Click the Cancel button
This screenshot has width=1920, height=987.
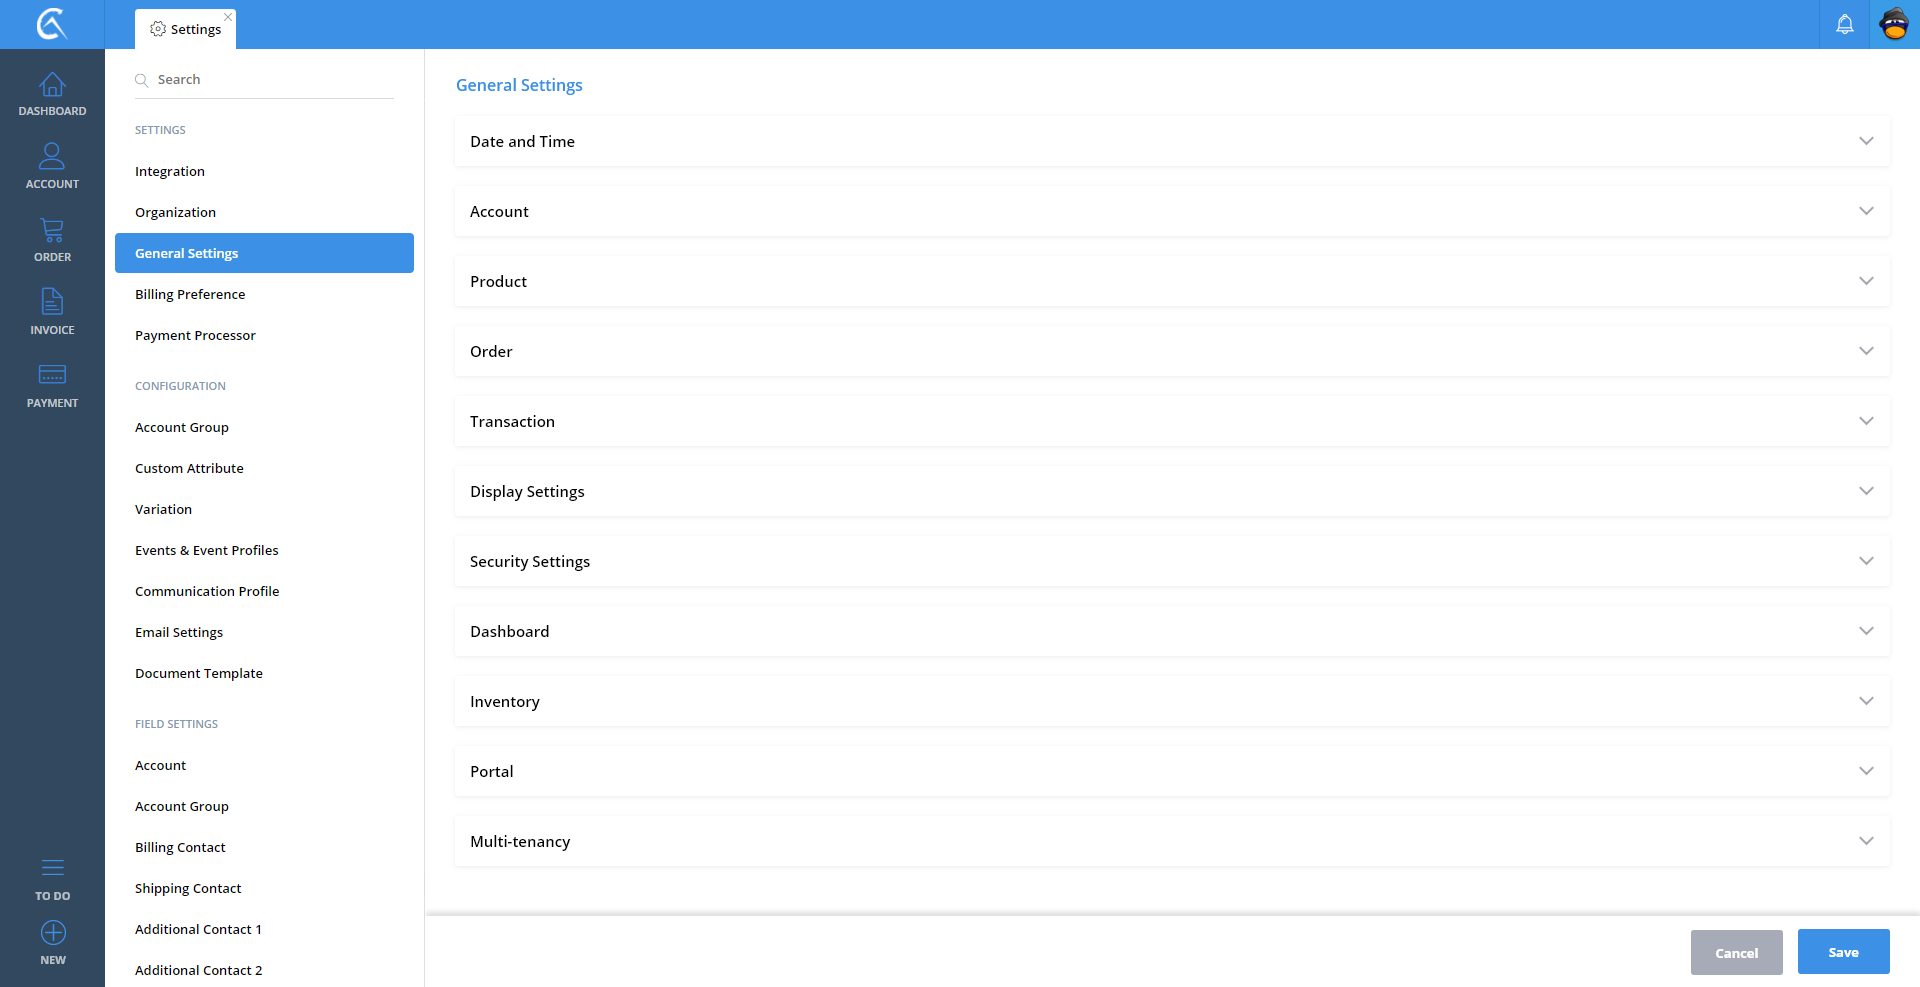1736,952
